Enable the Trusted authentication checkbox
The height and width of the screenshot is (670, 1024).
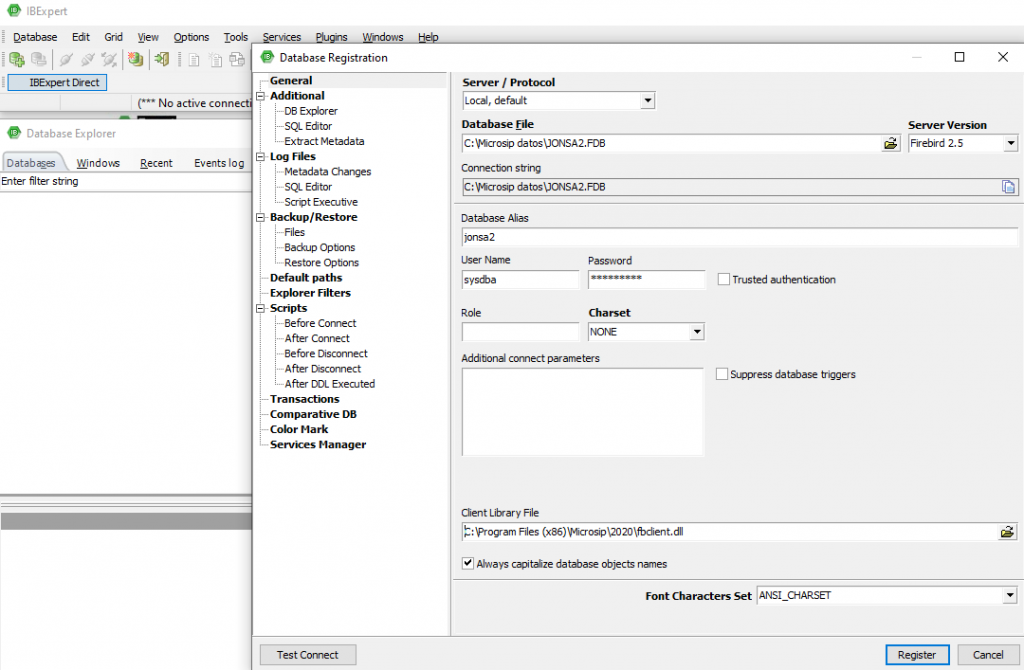coord(723,280)
